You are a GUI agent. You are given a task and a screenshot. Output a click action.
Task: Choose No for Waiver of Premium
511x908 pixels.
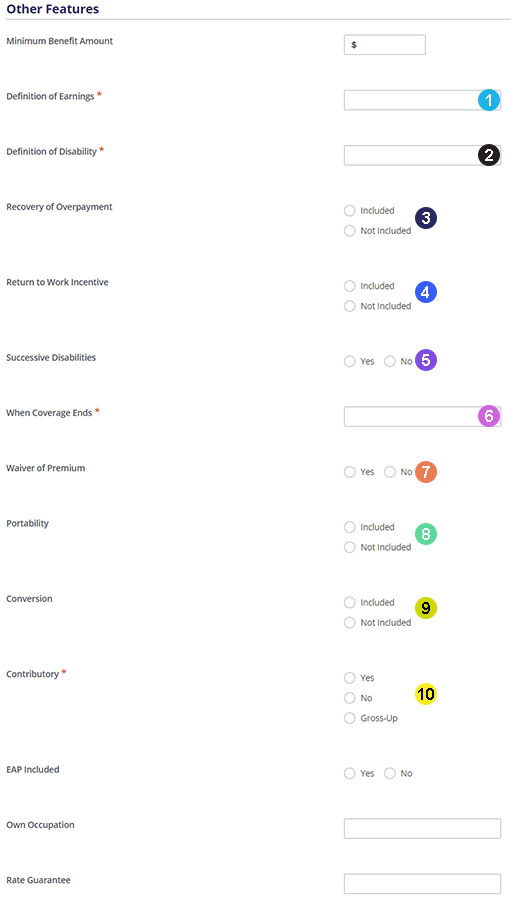[390, 472]
